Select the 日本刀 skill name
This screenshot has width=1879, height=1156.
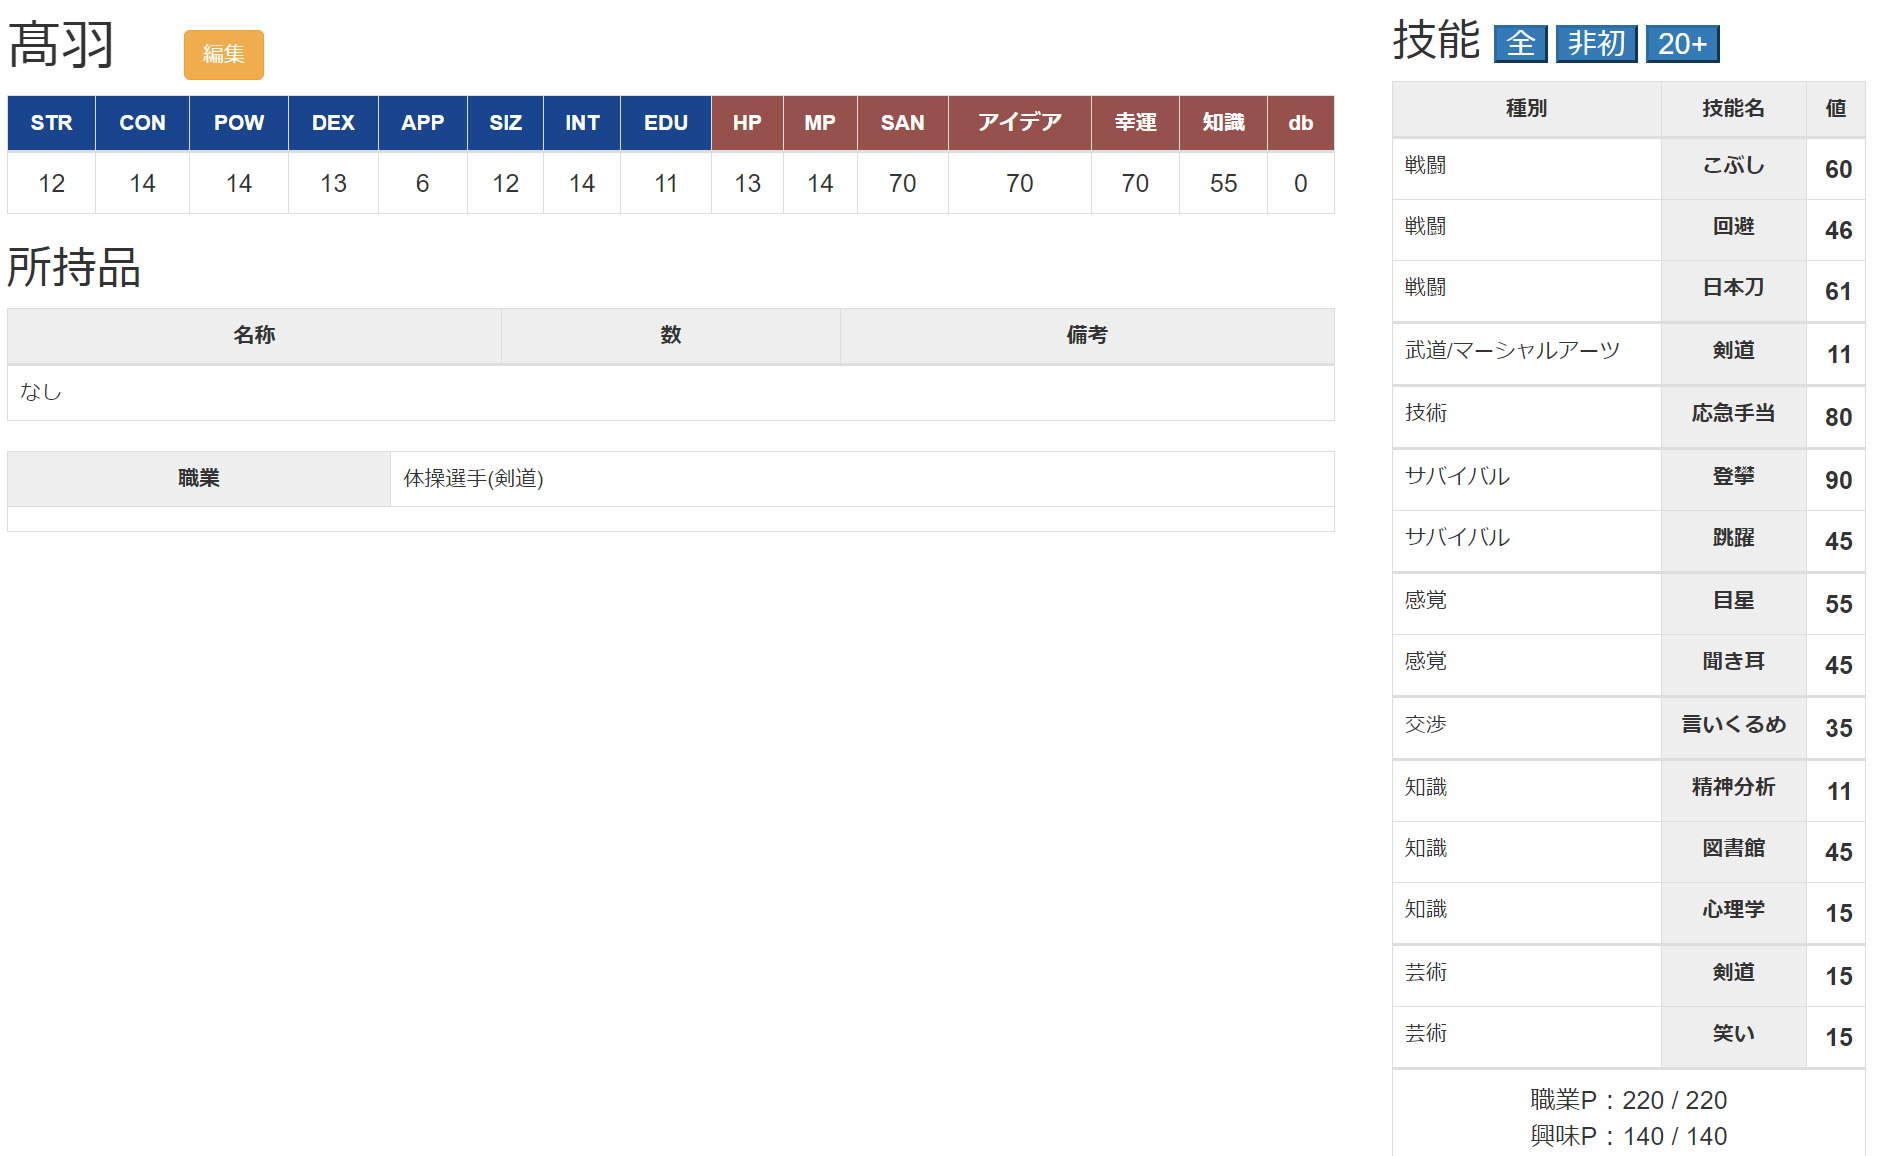1733,289
